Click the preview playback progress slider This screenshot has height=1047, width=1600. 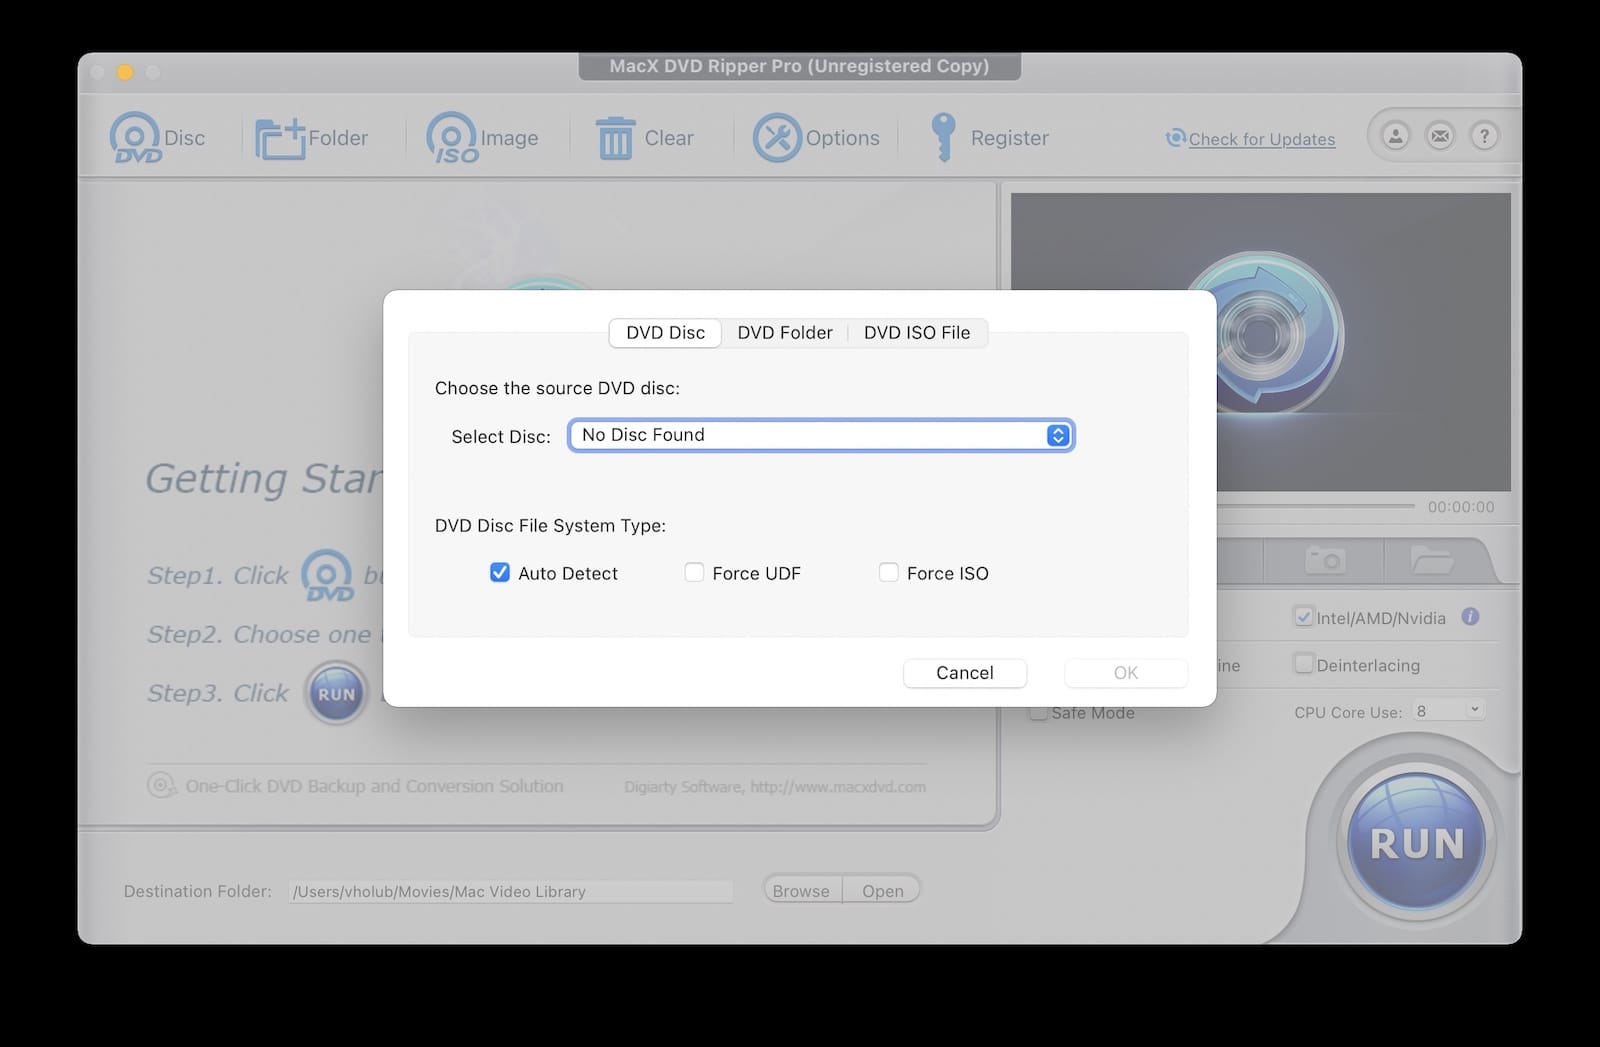pos(1316,506)
